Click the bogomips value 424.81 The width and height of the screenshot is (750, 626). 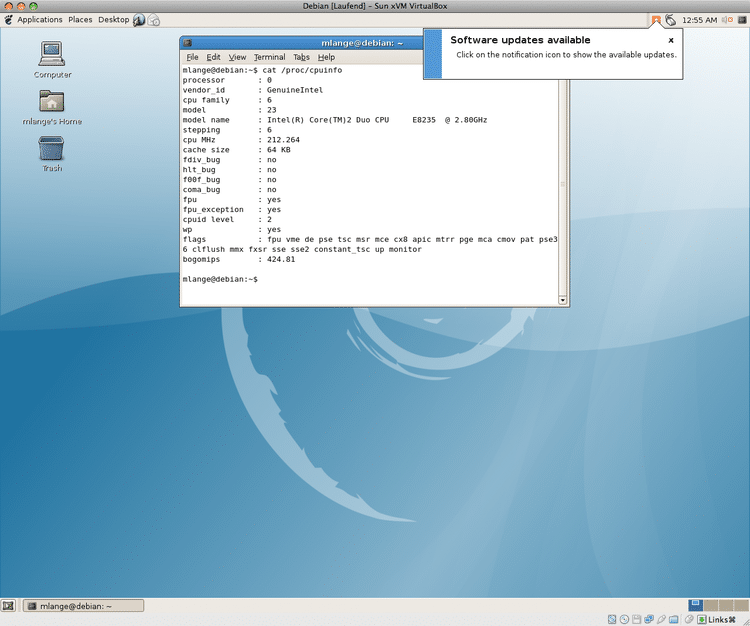tap(281, 259)
